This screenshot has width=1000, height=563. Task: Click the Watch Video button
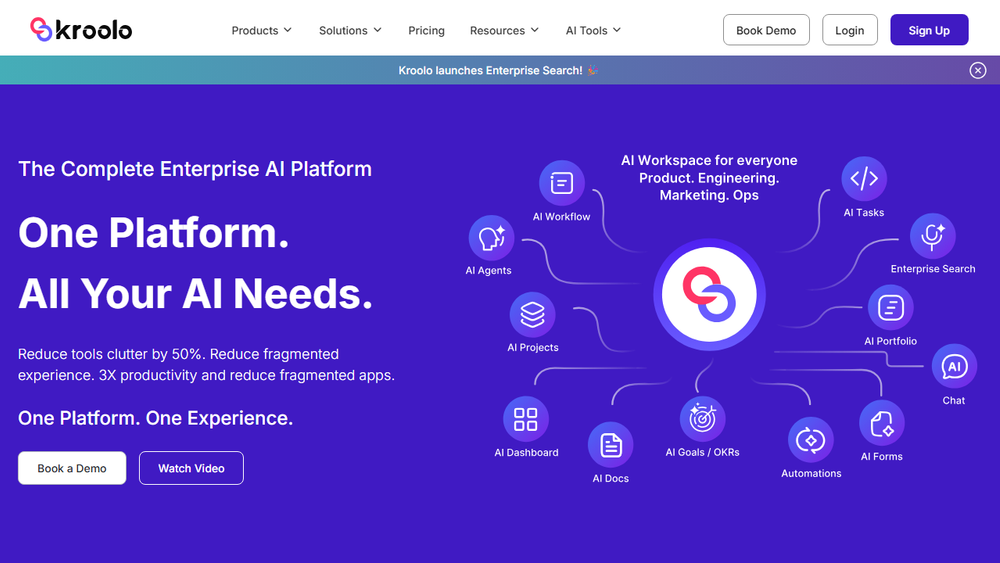pyautogui.click(x=191, y=468)
